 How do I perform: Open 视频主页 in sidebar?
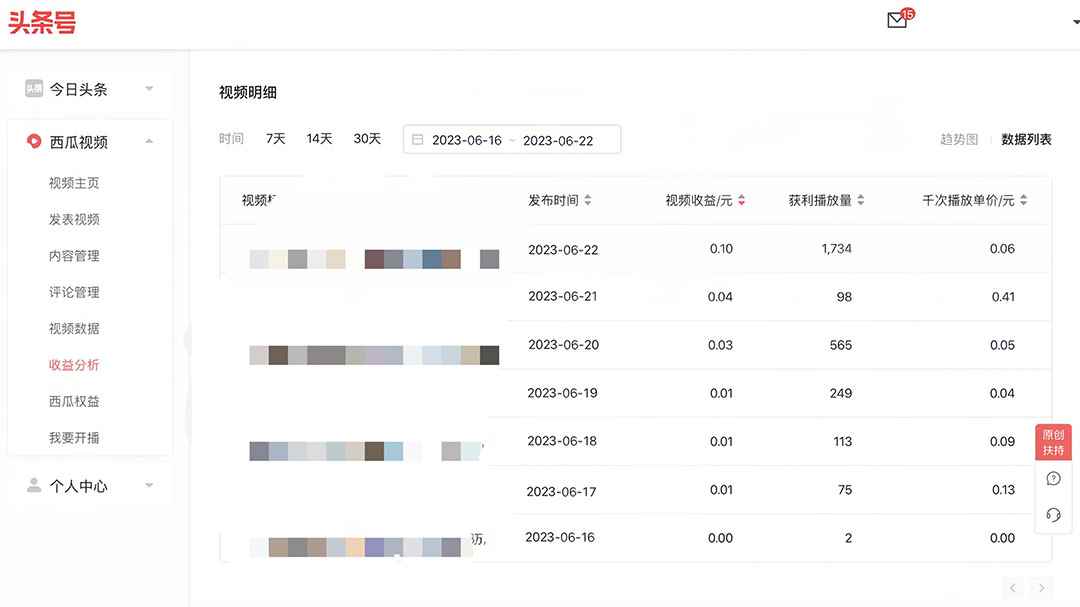click(74, 183)
